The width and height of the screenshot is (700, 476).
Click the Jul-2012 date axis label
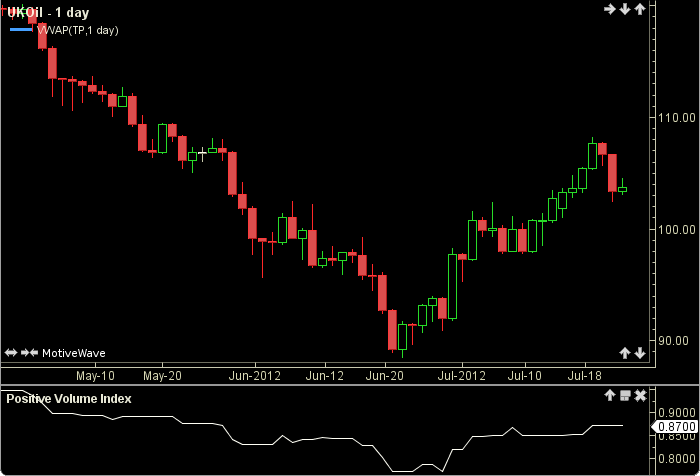[462, 376]
